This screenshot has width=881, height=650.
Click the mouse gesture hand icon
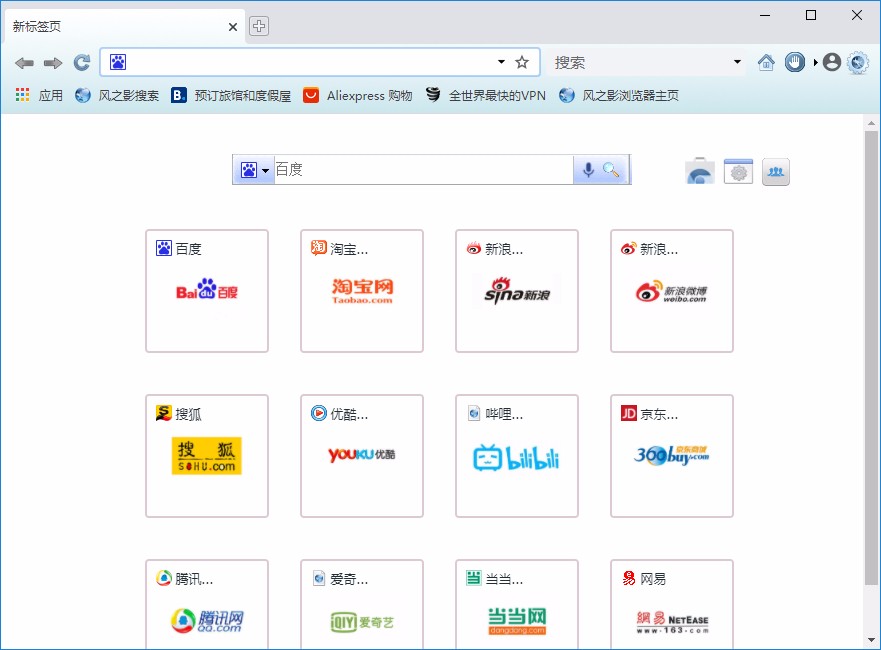(794, 61)
